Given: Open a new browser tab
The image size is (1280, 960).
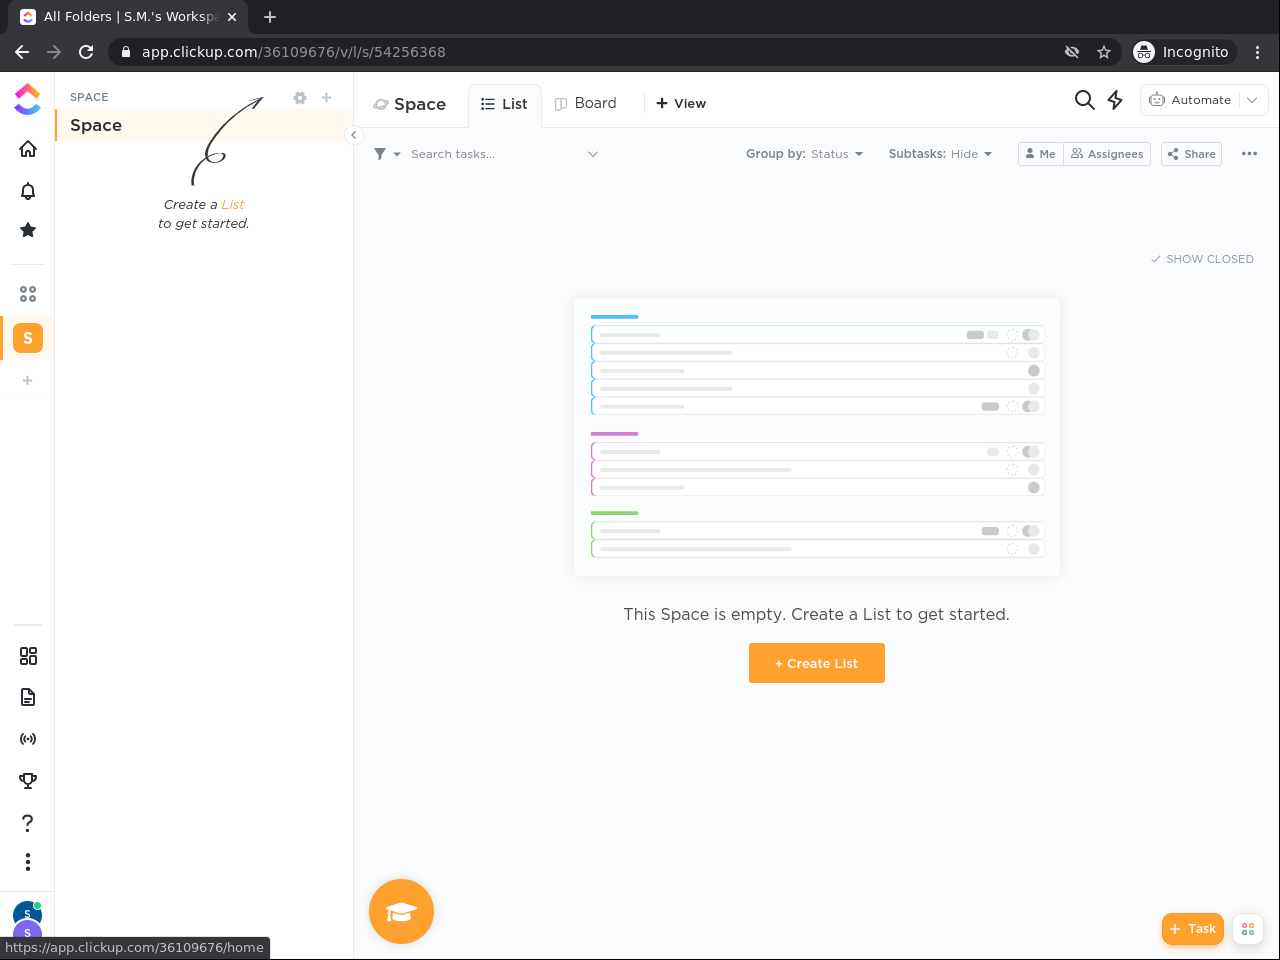Looking at the screenshot, I should coord(270,17).
